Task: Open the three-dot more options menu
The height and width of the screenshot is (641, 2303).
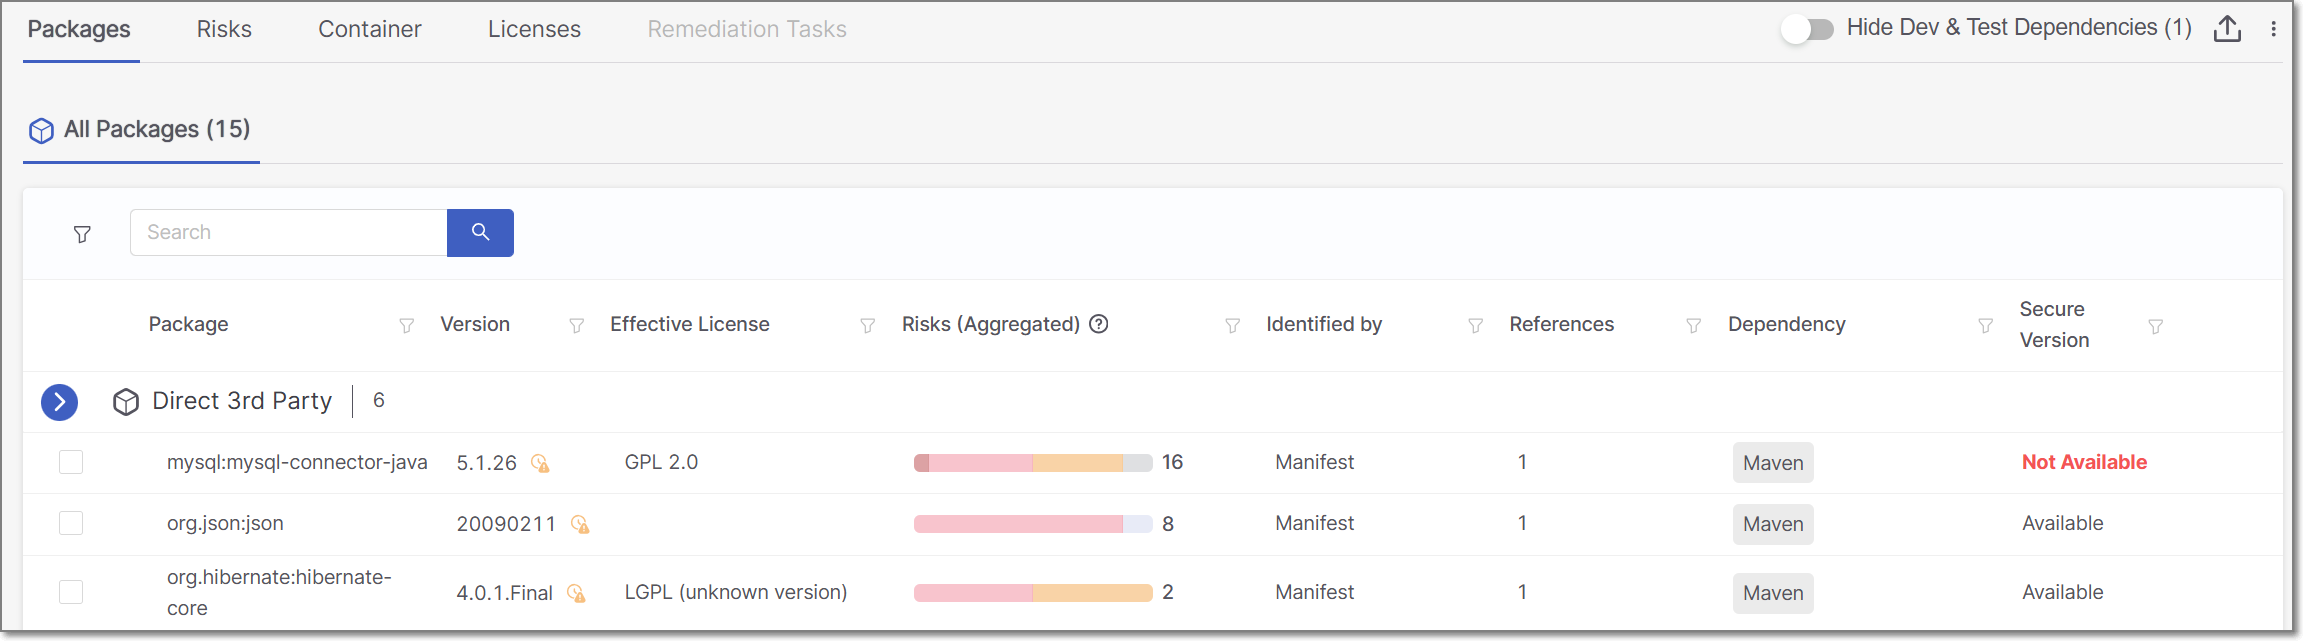Action: (2273, 29)
